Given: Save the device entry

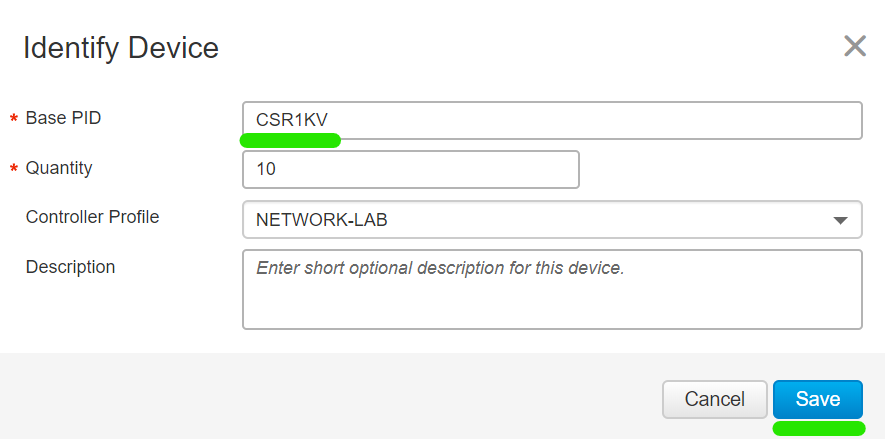Looking at the screenshot, I should click(818, 400).
